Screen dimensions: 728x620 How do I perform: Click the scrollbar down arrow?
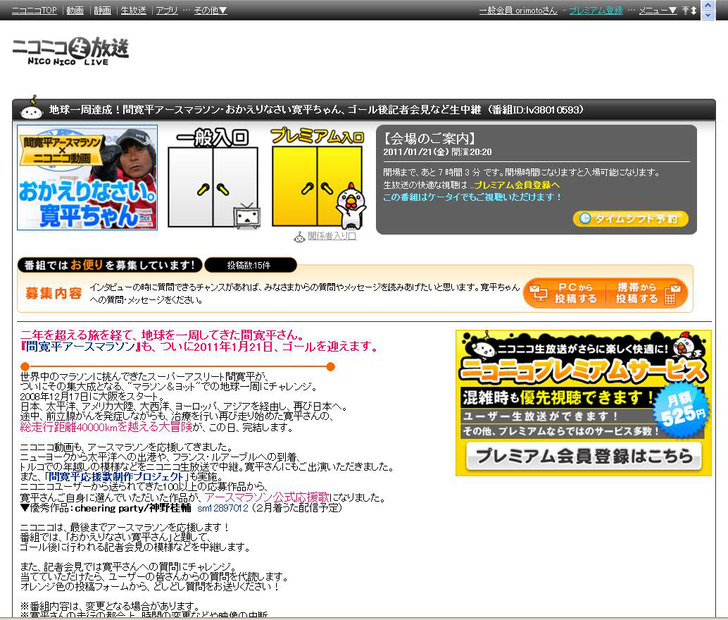pos(708,15)
